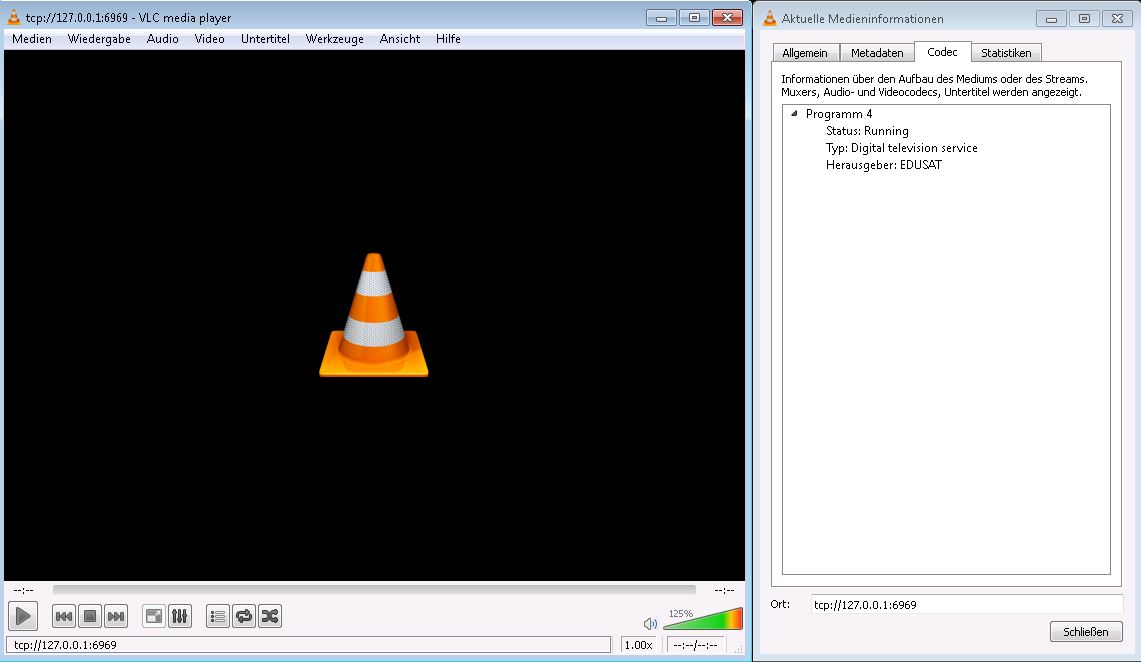
Task: Click remaining time label right of seek bar
Action: click(x=724, y=590)
